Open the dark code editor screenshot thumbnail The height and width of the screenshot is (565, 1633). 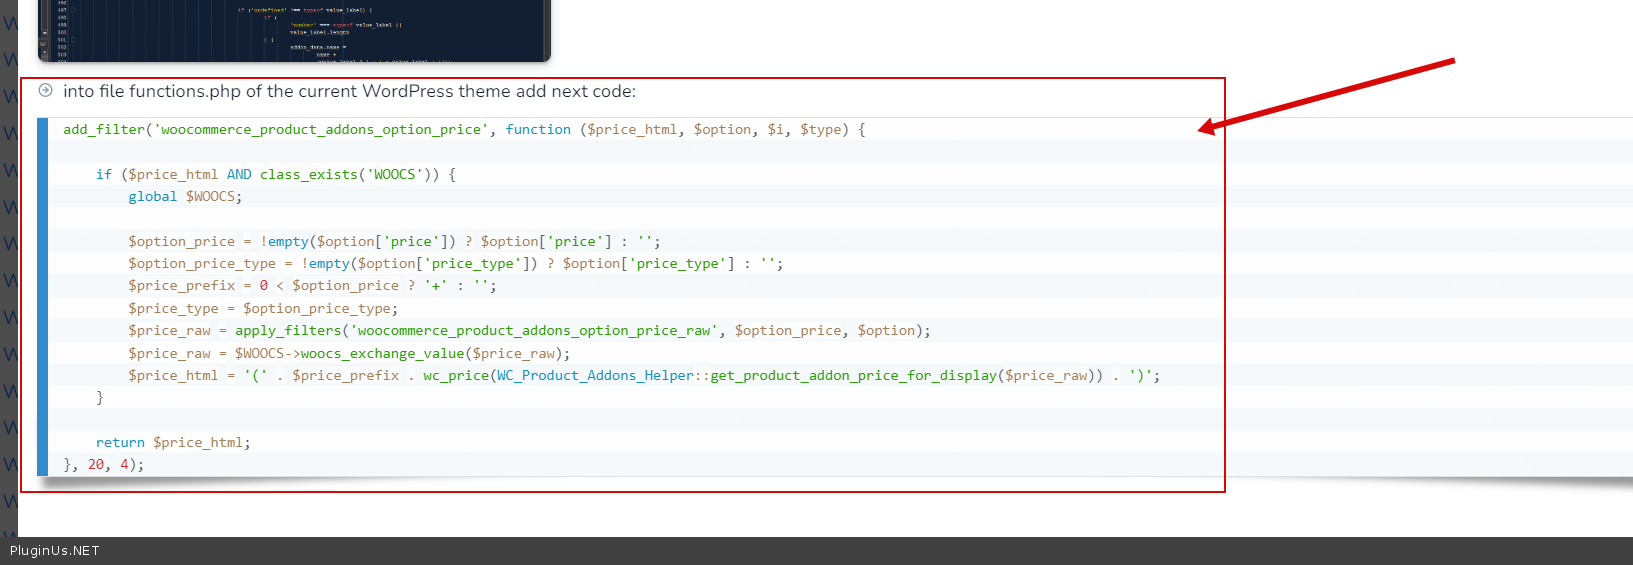point(294,30)
